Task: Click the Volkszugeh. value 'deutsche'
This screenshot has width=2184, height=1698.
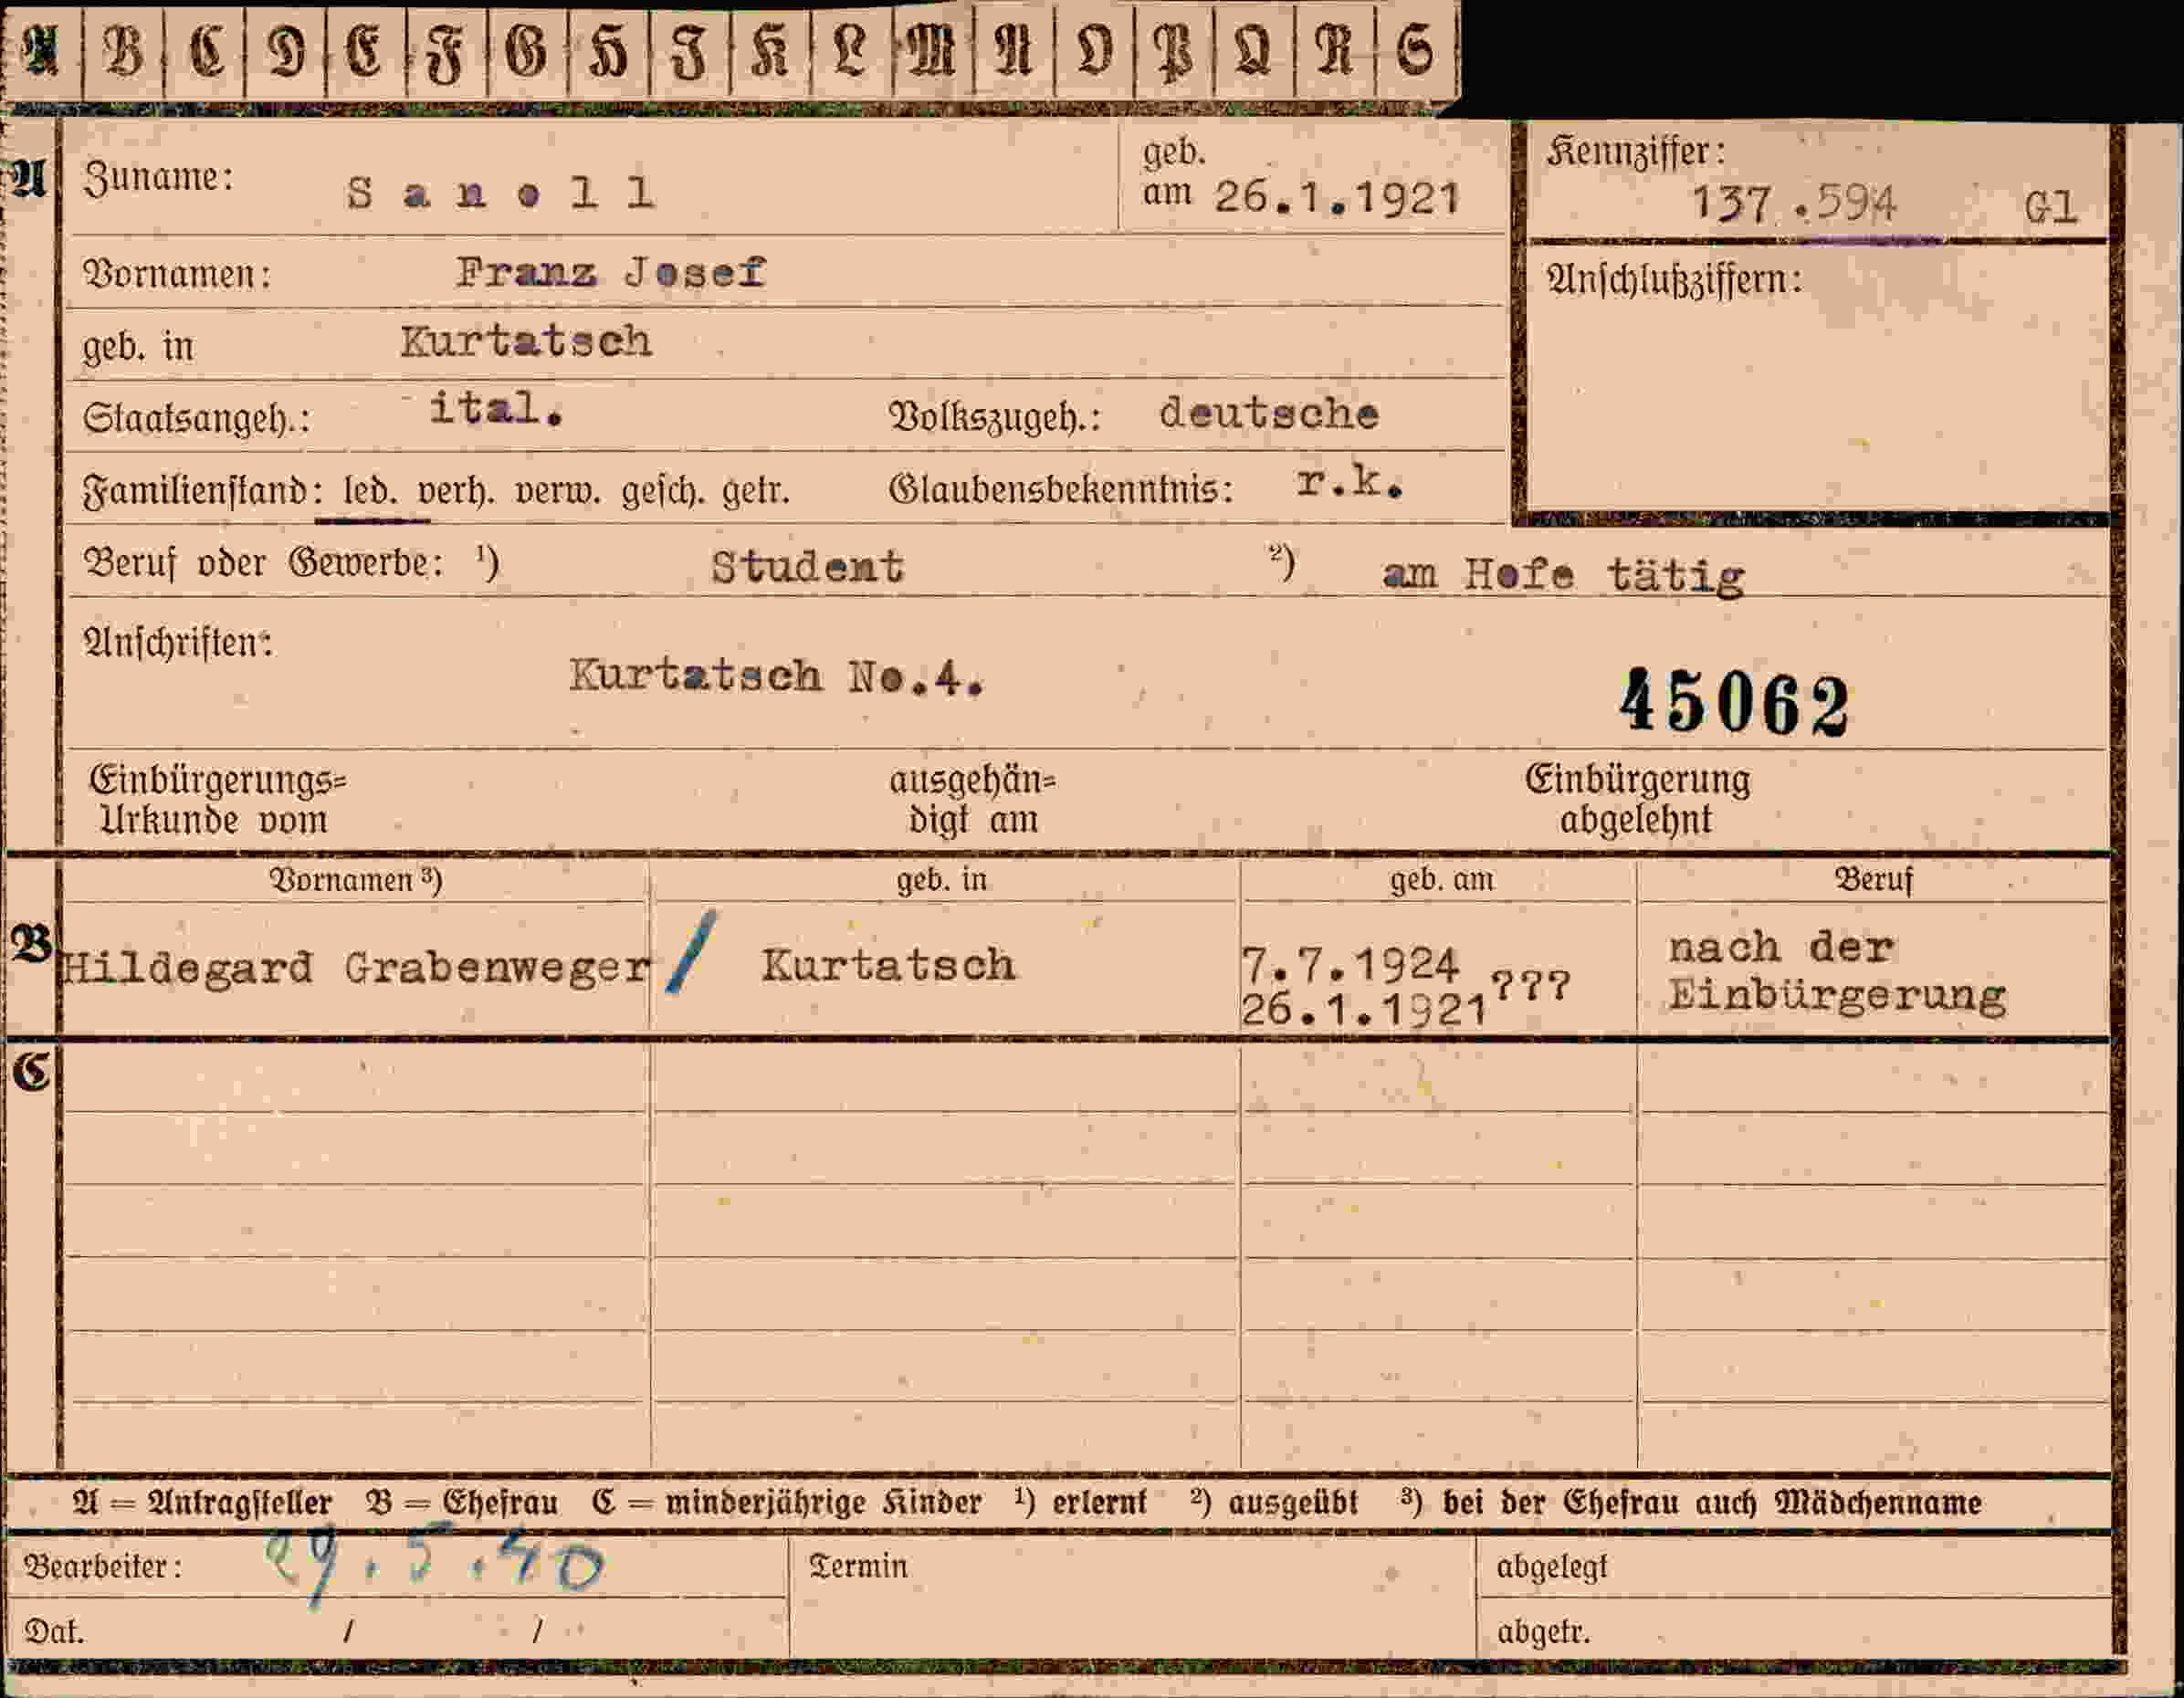Action: 1269,413
